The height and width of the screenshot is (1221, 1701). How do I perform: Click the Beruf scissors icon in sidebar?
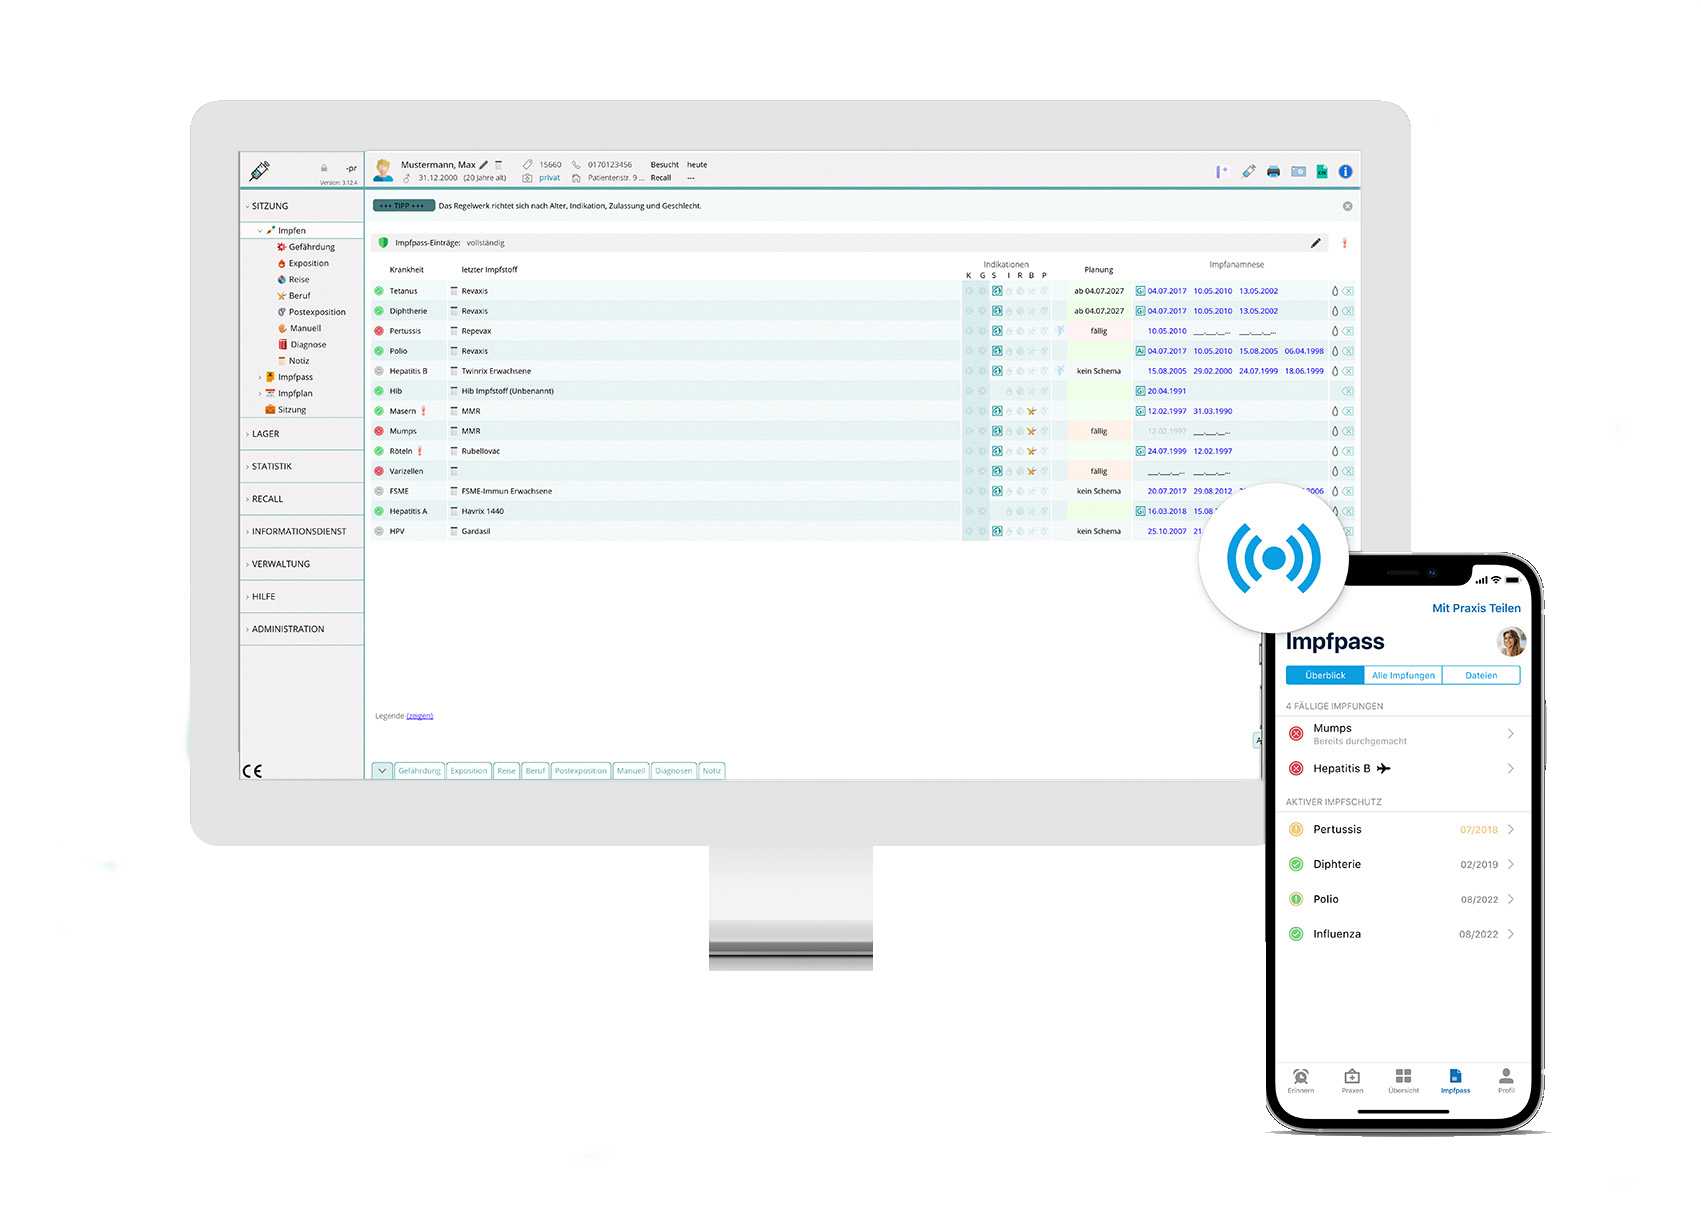coord(281,295)
